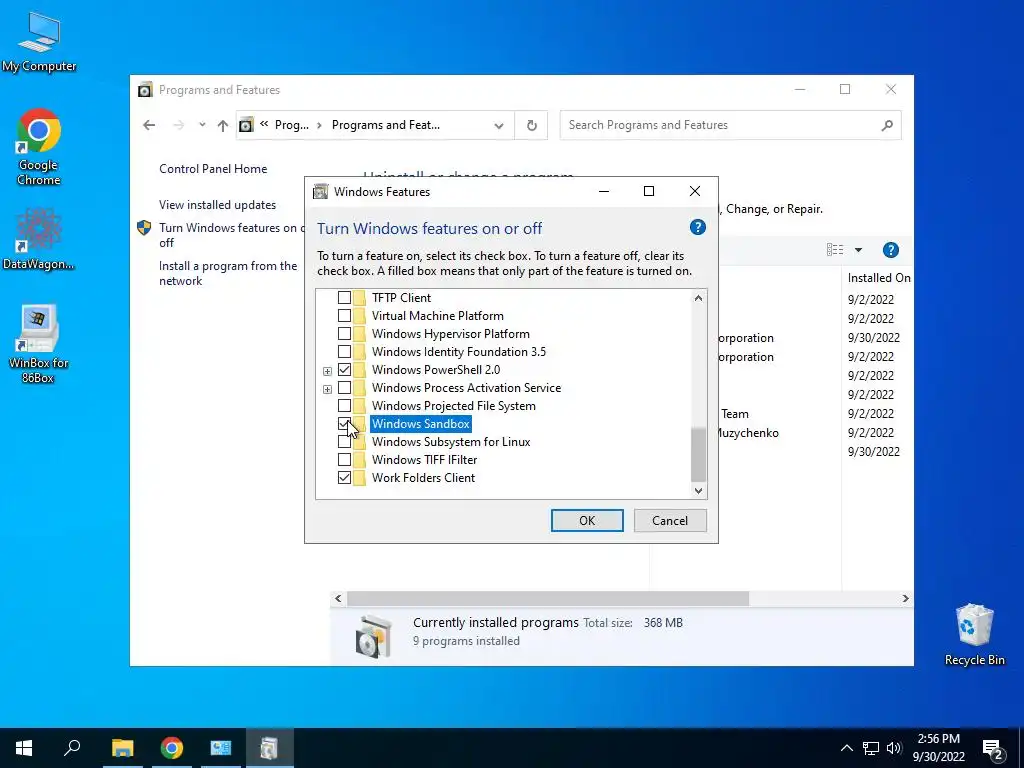Sort by Installed On column header
1024x768 pixels.
tap(878, 278)
